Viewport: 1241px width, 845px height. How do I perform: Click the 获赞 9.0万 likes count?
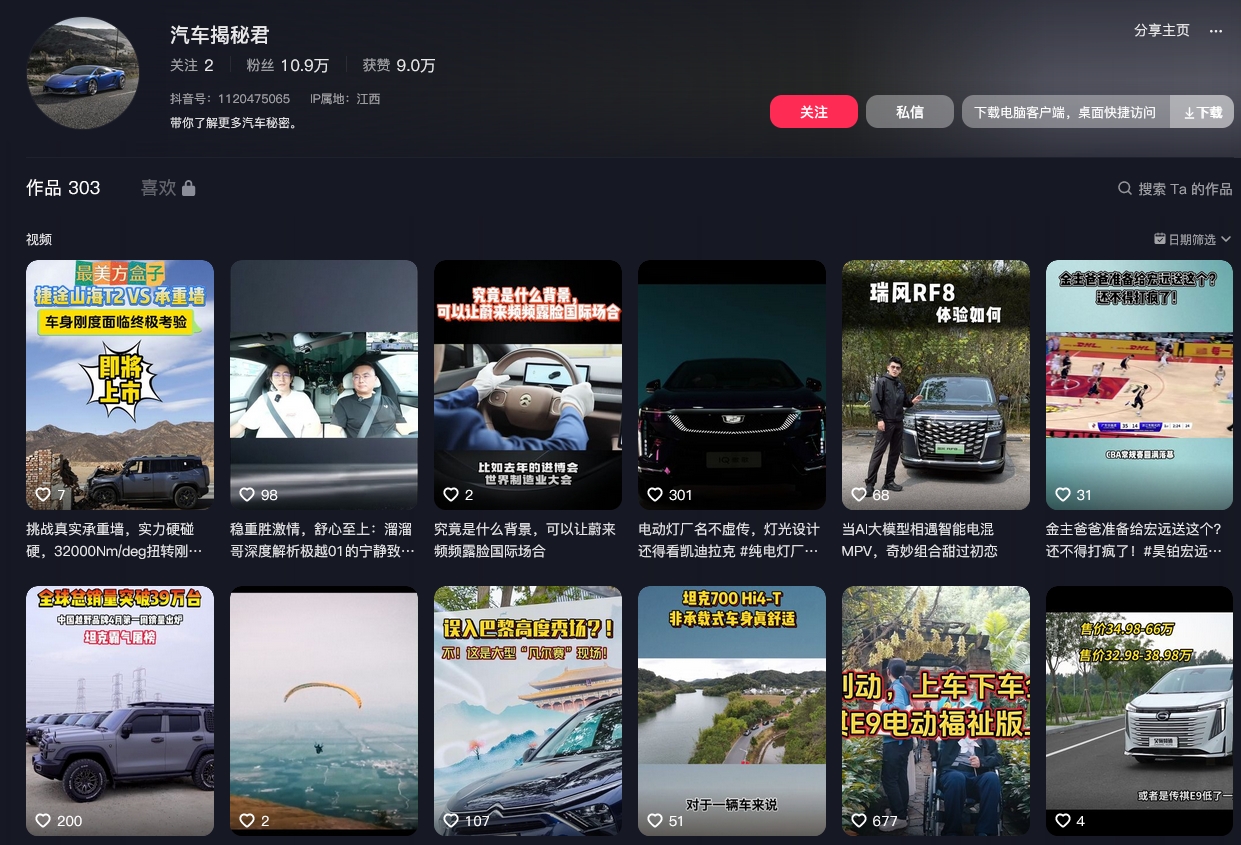pyautogui.click(x=399, y=65)
